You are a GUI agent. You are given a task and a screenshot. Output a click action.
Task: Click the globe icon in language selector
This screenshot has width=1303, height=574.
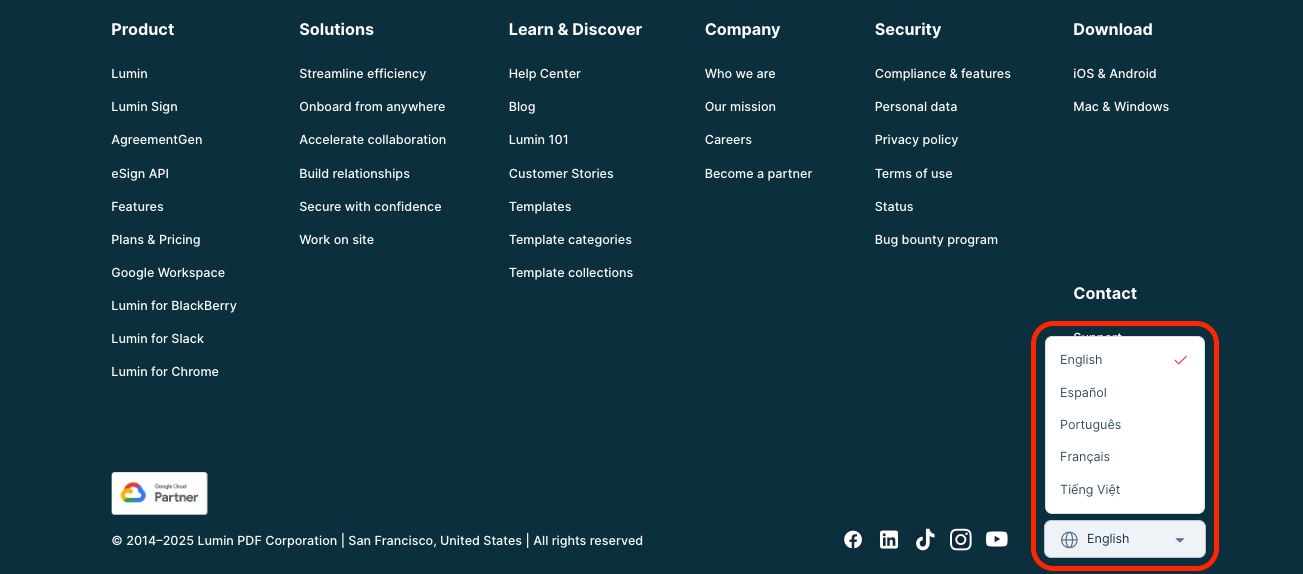point(1069,539)
